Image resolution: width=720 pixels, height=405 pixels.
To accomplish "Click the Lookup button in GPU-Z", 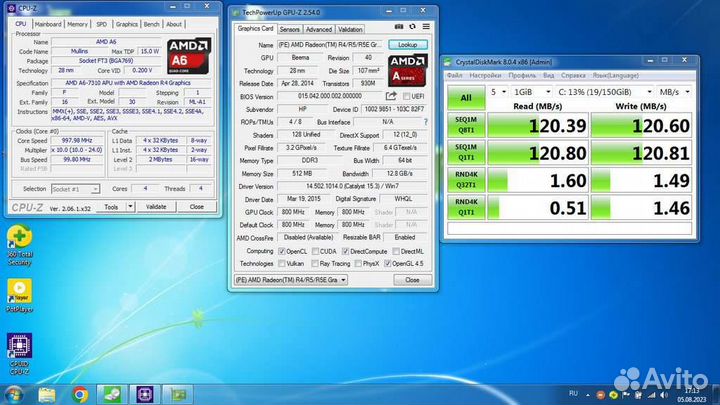I will coord(408,45).
